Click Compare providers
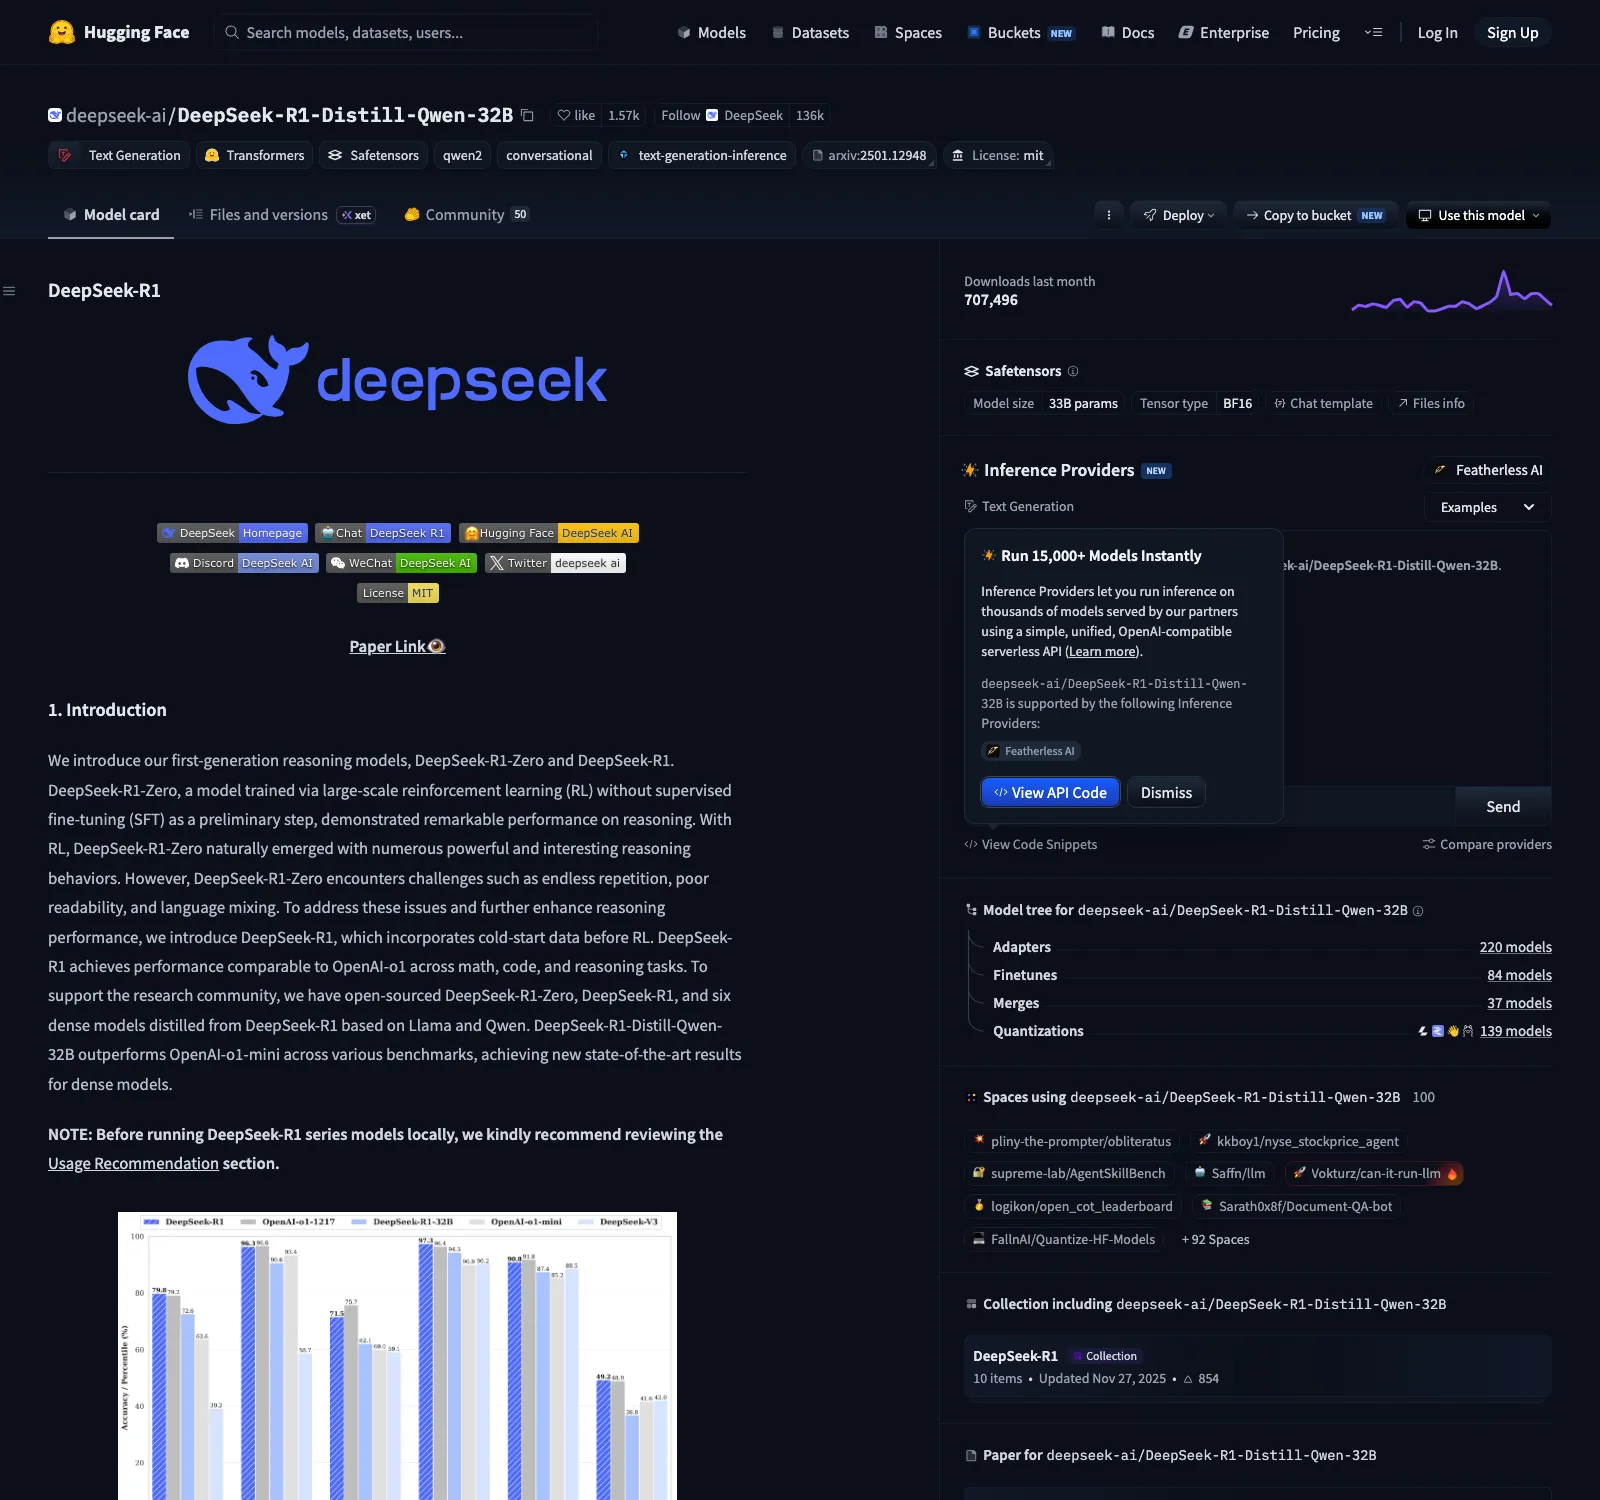This screenshot has width=1600, height=1500. pyautogui.click(x=1487, y=844)
